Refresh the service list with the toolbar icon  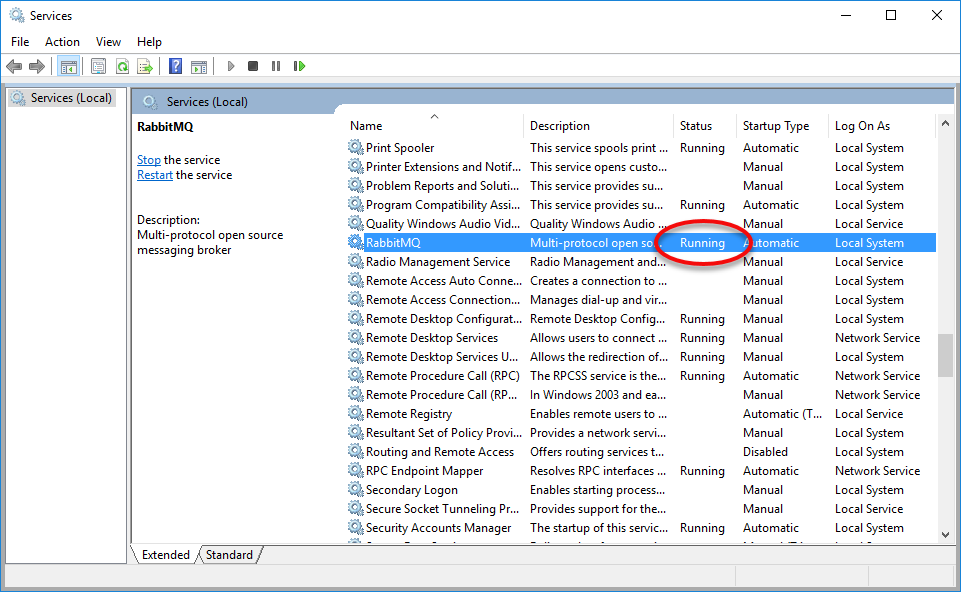tap(122, 66)
